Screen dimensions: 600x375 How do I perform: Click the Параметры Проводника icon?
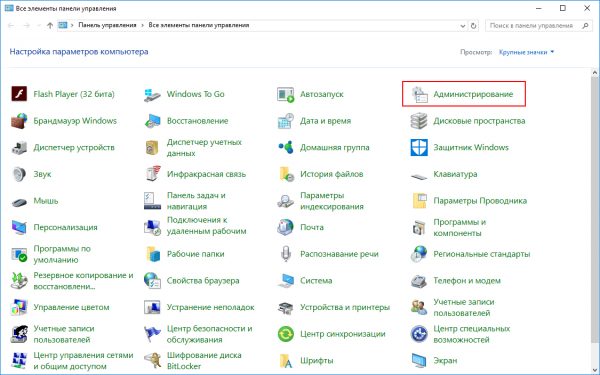click(419, 201)
